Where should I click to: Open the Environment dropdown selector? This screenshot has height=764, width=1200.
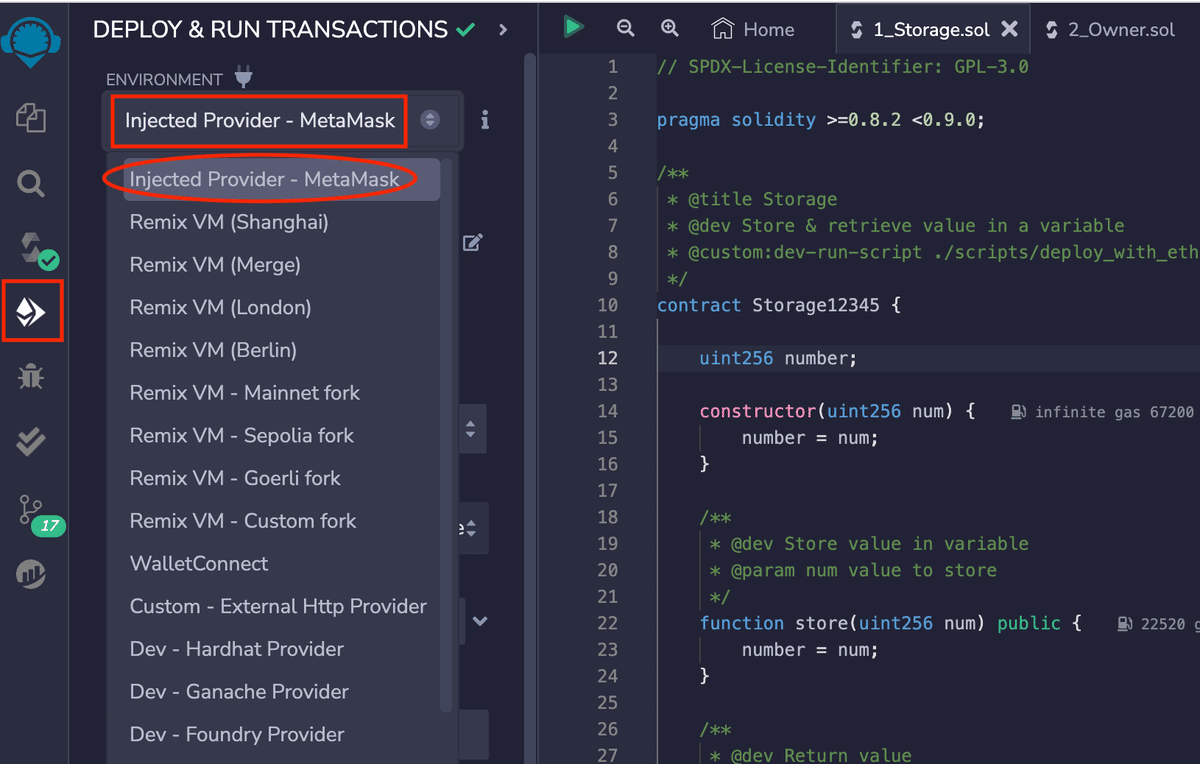coord(283,120)
